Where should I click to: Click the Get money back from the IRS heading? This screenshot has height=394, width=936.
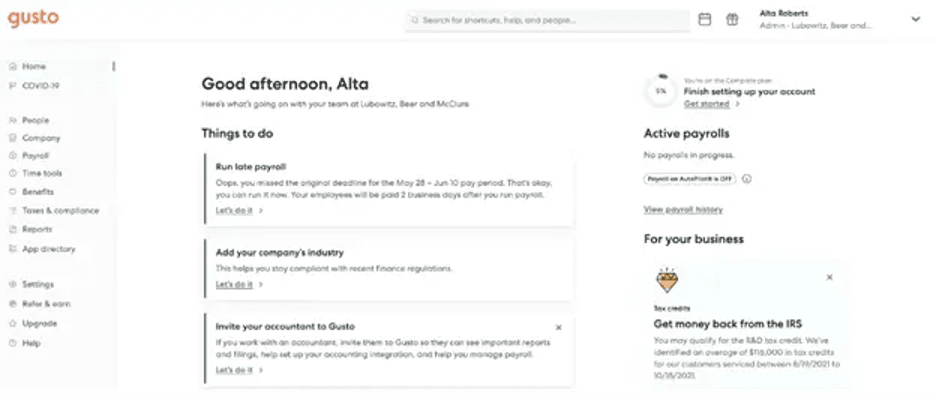pyautogui.click(x=728, y=324)
